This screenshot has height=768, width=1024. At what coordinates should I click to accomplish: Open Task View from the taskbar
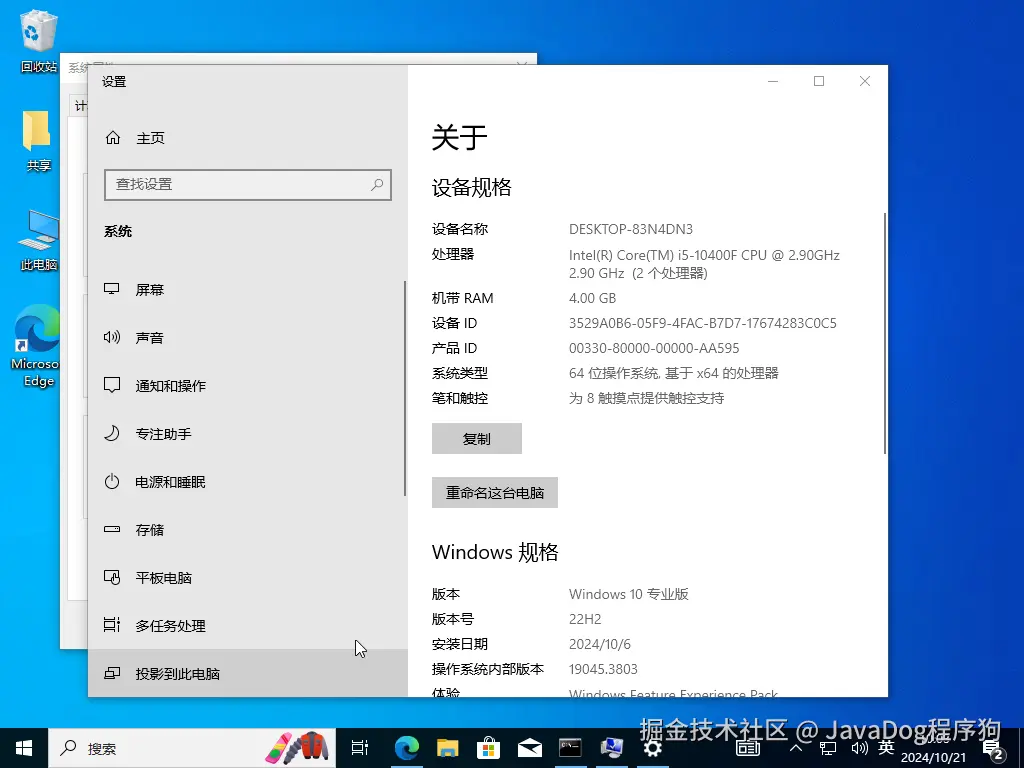coord(360,748)
